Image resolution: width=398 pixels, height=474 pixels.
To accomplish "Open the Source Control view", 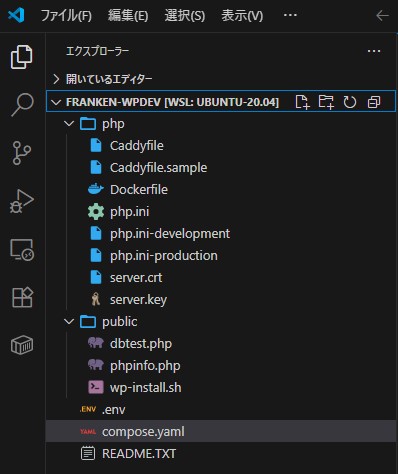I will tap(22, 153).
